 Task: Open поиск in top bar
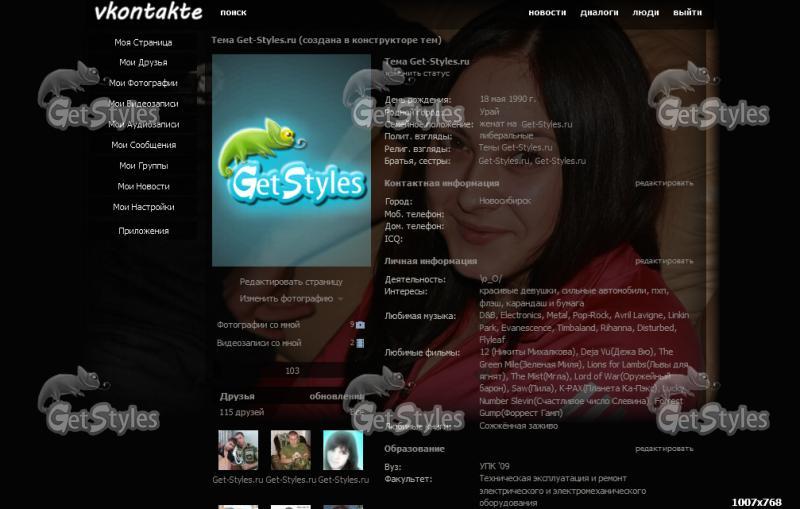[233, 12]
